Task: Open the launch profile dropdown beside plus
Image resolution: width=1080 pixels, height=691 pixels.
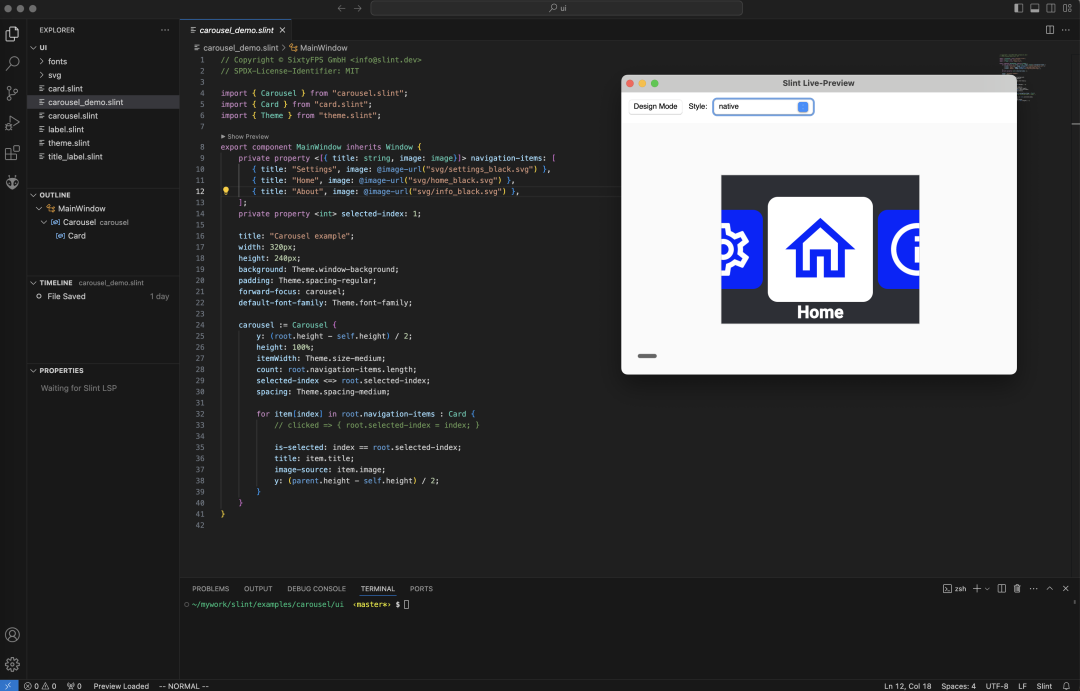Action: (x=987, y=588)
